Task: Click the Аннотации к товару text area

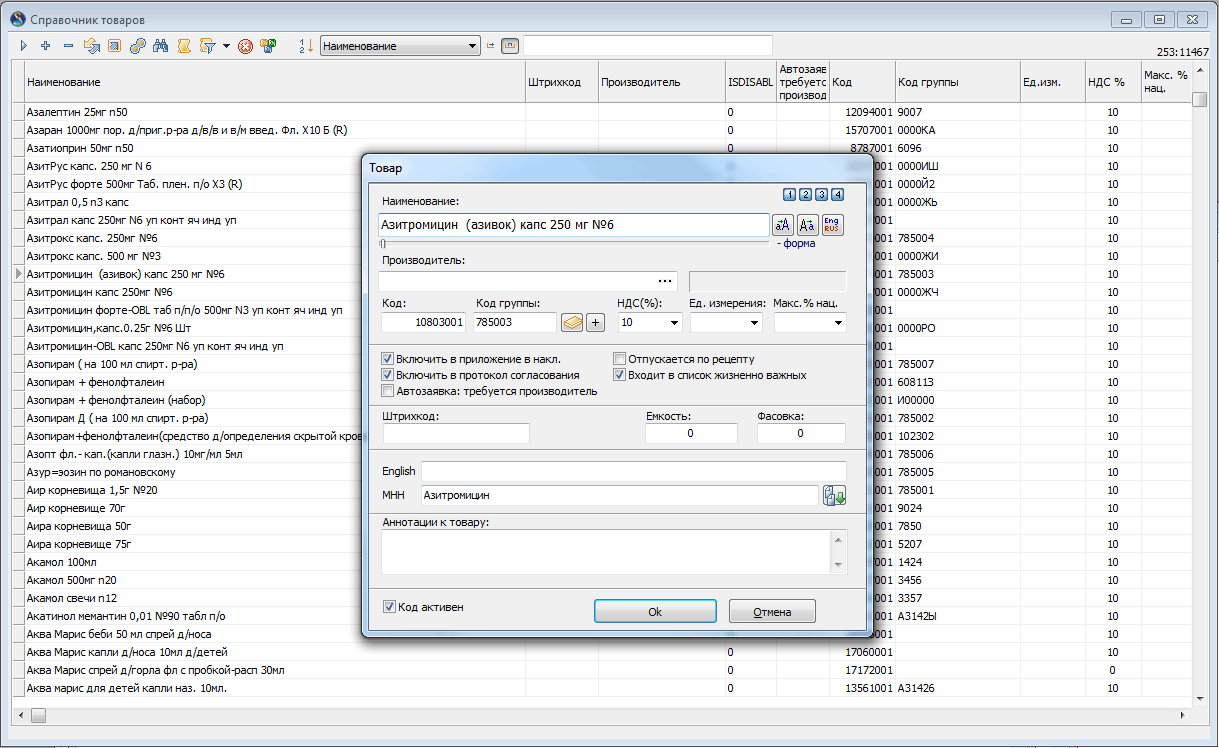Action: pyautogui.click(x=606, y=552)
